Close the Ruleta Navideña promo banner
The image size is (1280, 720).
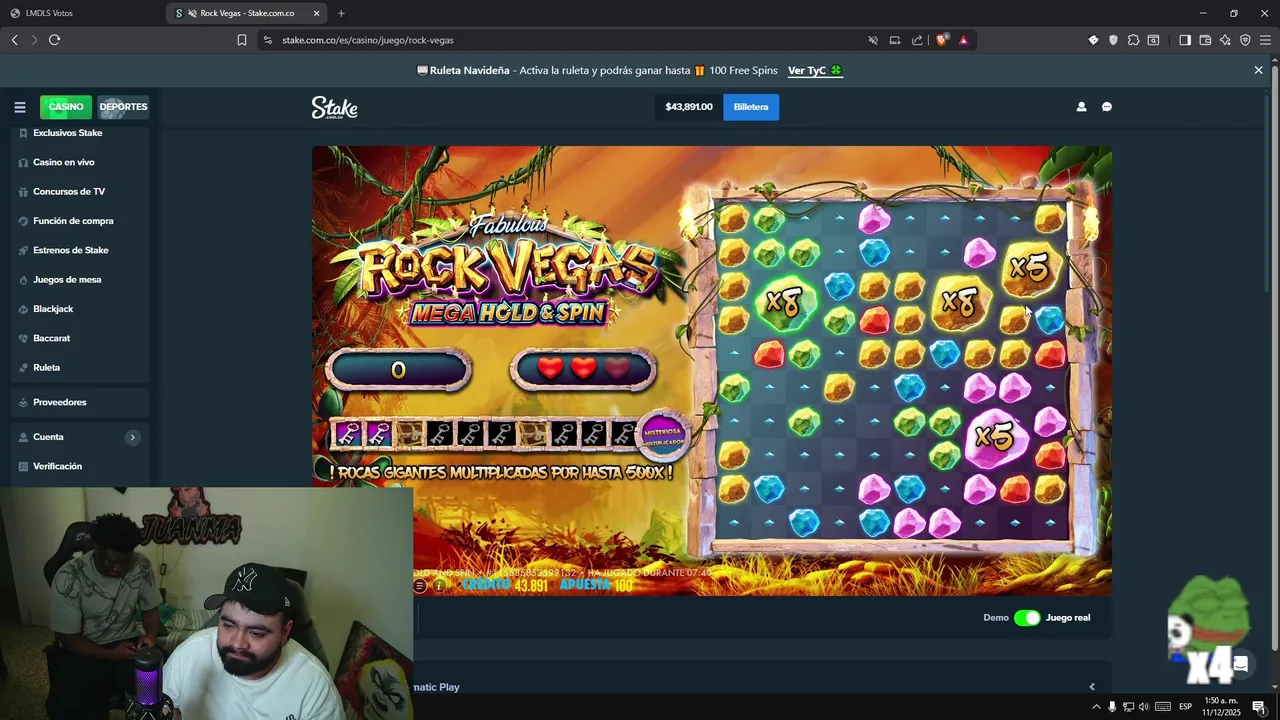[1258, 70]
